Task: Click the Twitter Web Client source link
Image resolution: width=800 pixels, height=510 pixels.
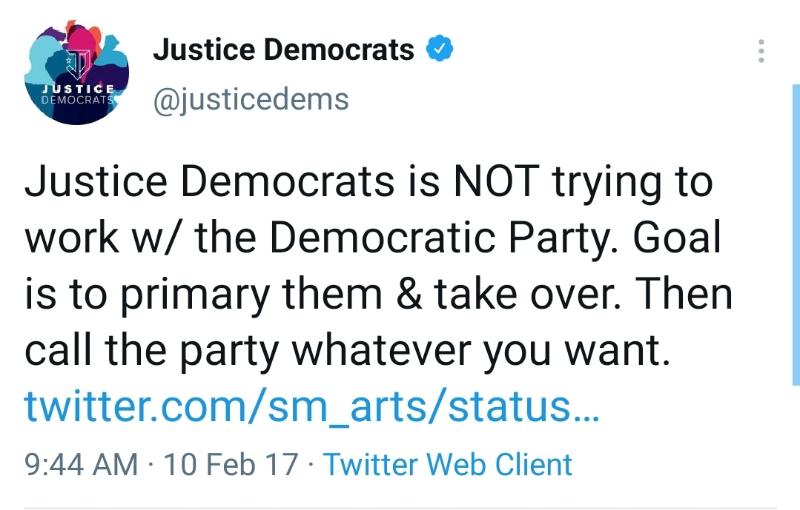Action: tap(448, 465)
